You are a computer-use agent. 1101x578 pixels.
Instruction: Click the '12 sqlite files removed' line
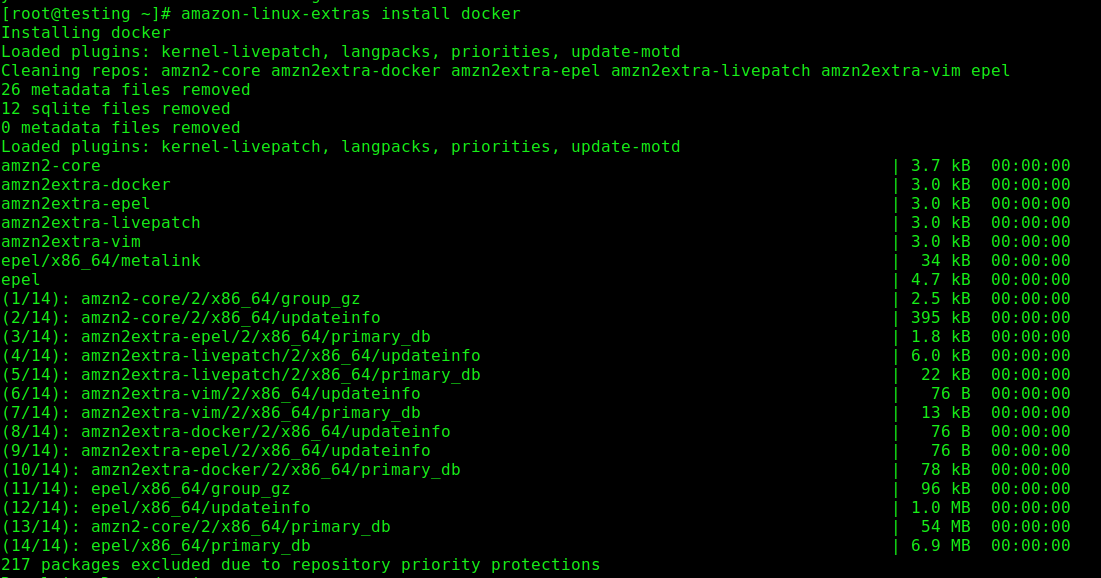[116, 109]
